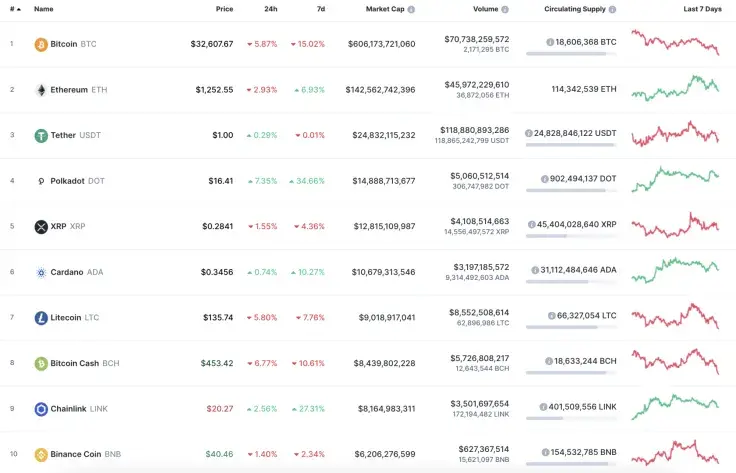Click the Chainlink hexagon logo icon
Screen dimensions: 736x473
tap(41, 409)
